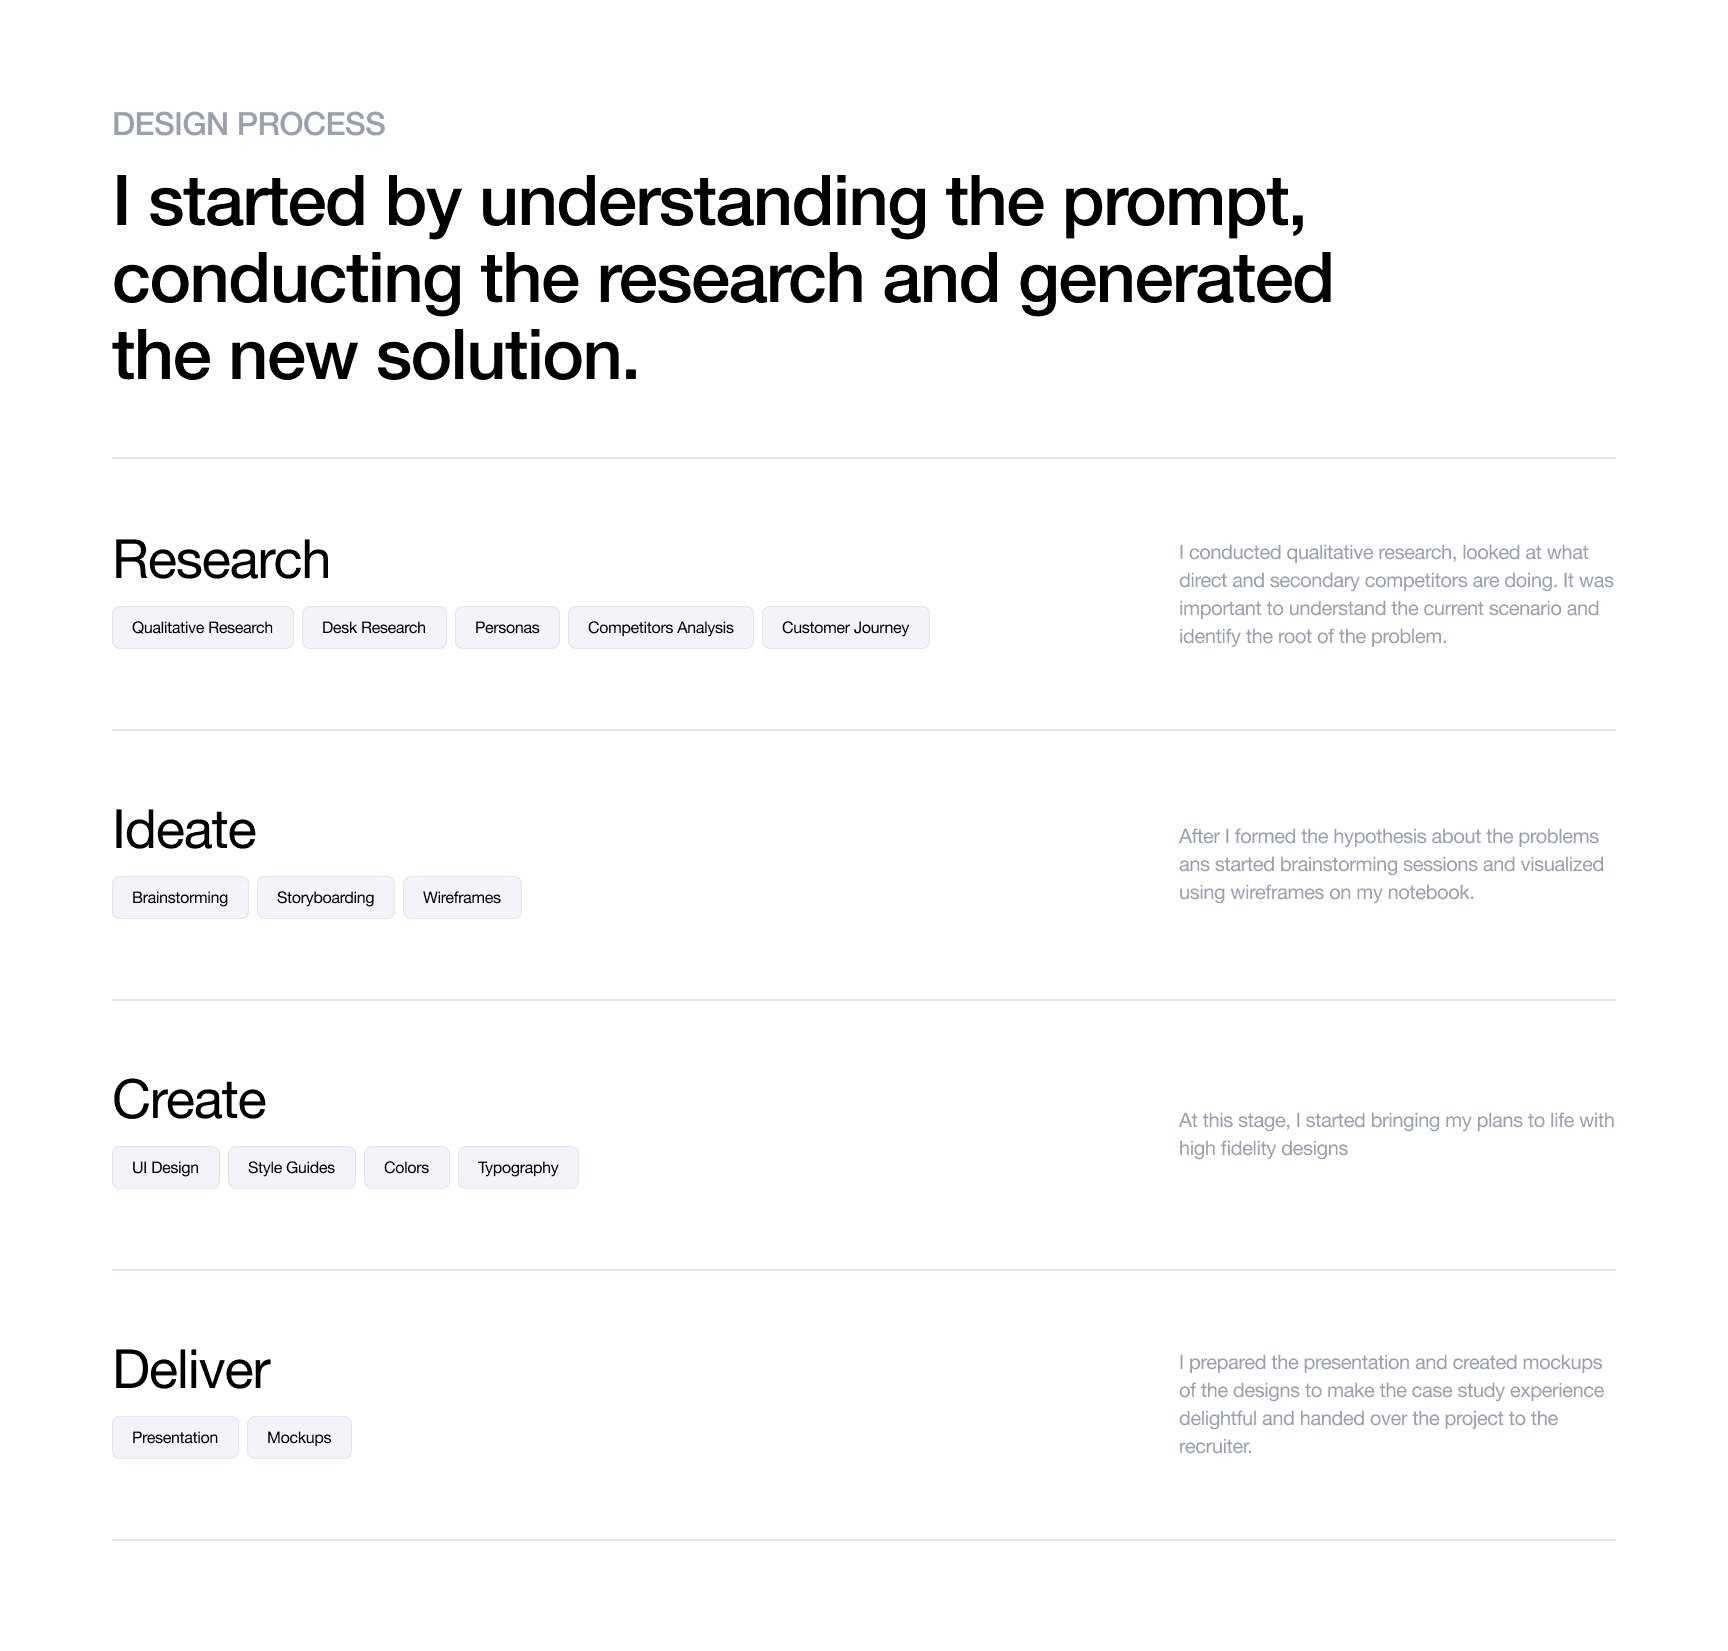Image resolution: width=1728 pixels, height=1651 pixels.
Task: Click the Typography tag
Action: pyautogui.click(x=518, y=1167)
